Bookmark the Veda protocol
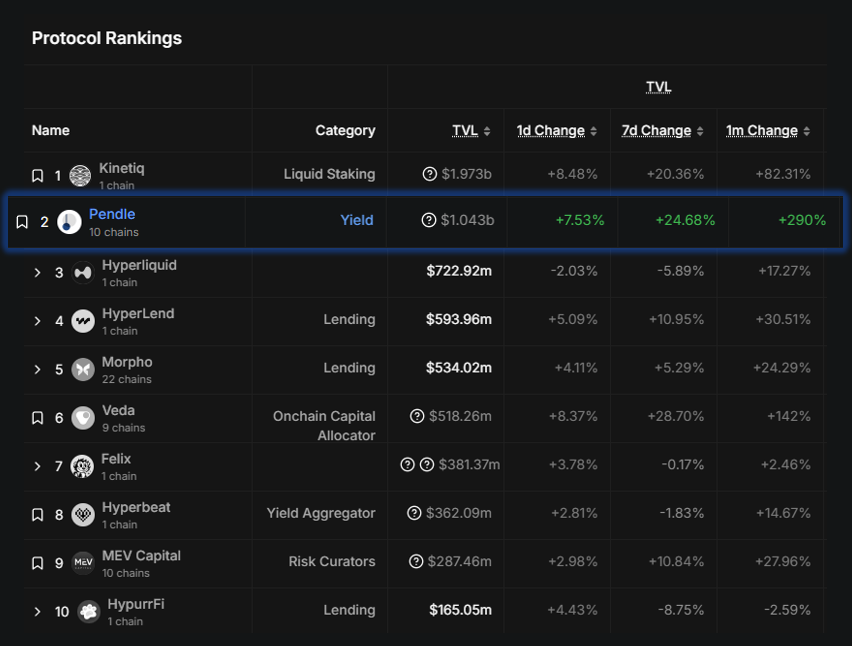Viewport: 852px width, 646px height. pos(37,418)
